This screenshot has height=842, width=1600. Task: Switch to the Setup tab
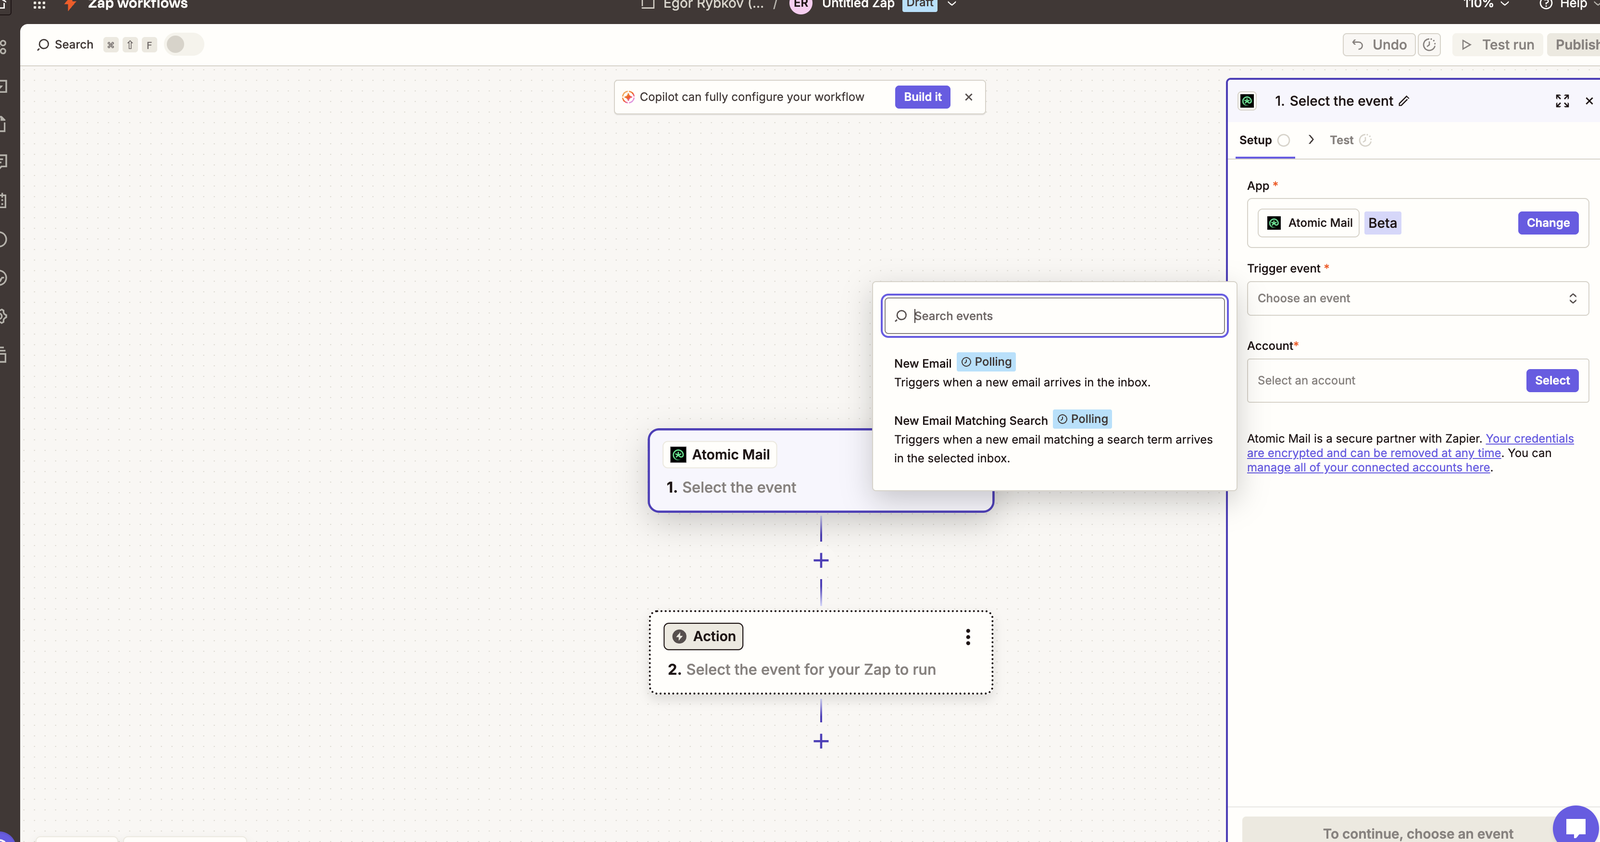pyautogui.click(x=1265, y=140)
